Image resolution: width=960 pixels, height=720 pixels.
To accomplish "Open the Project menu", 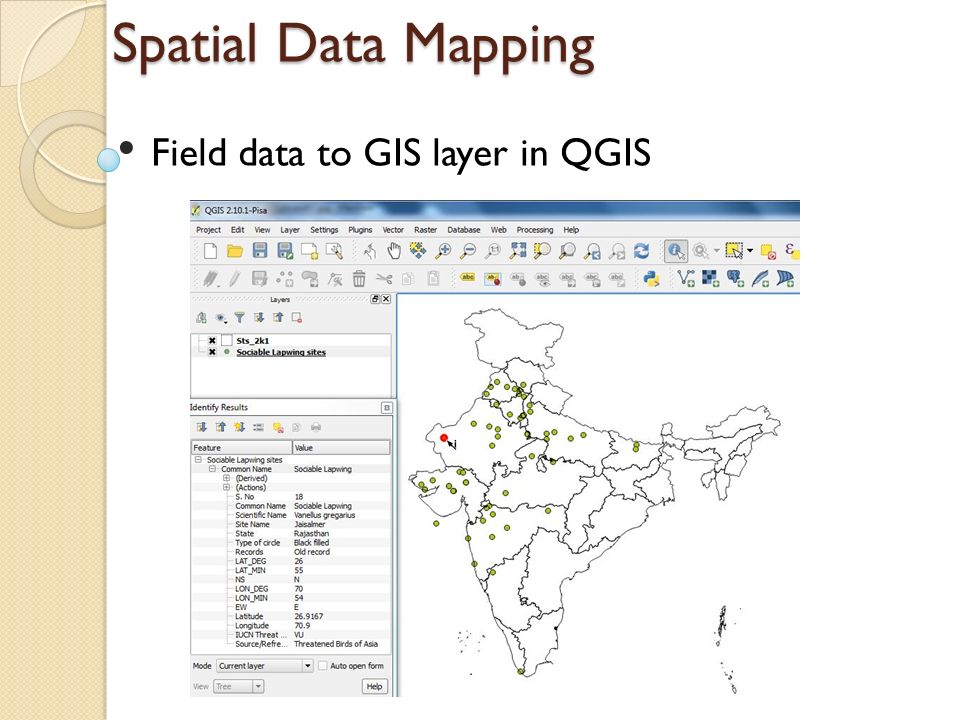I will (208, 230).
